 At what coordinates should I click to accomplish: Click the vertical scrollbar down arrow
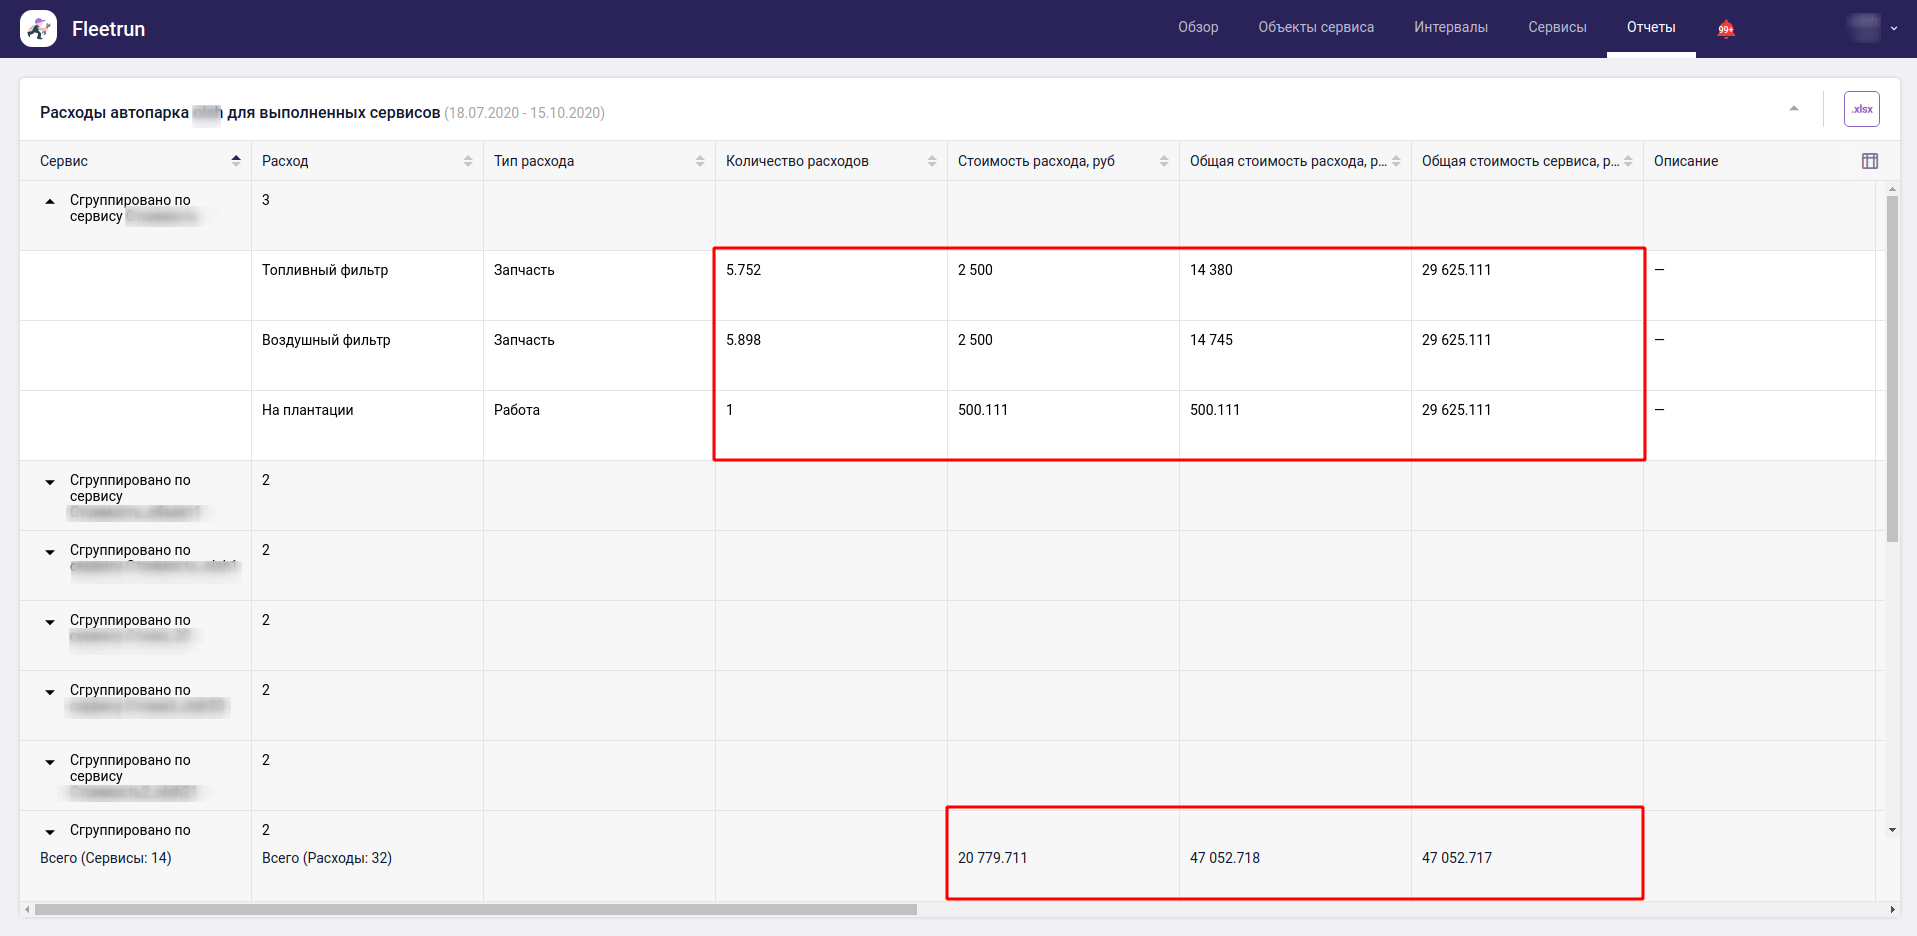[x=1892, y=830]
